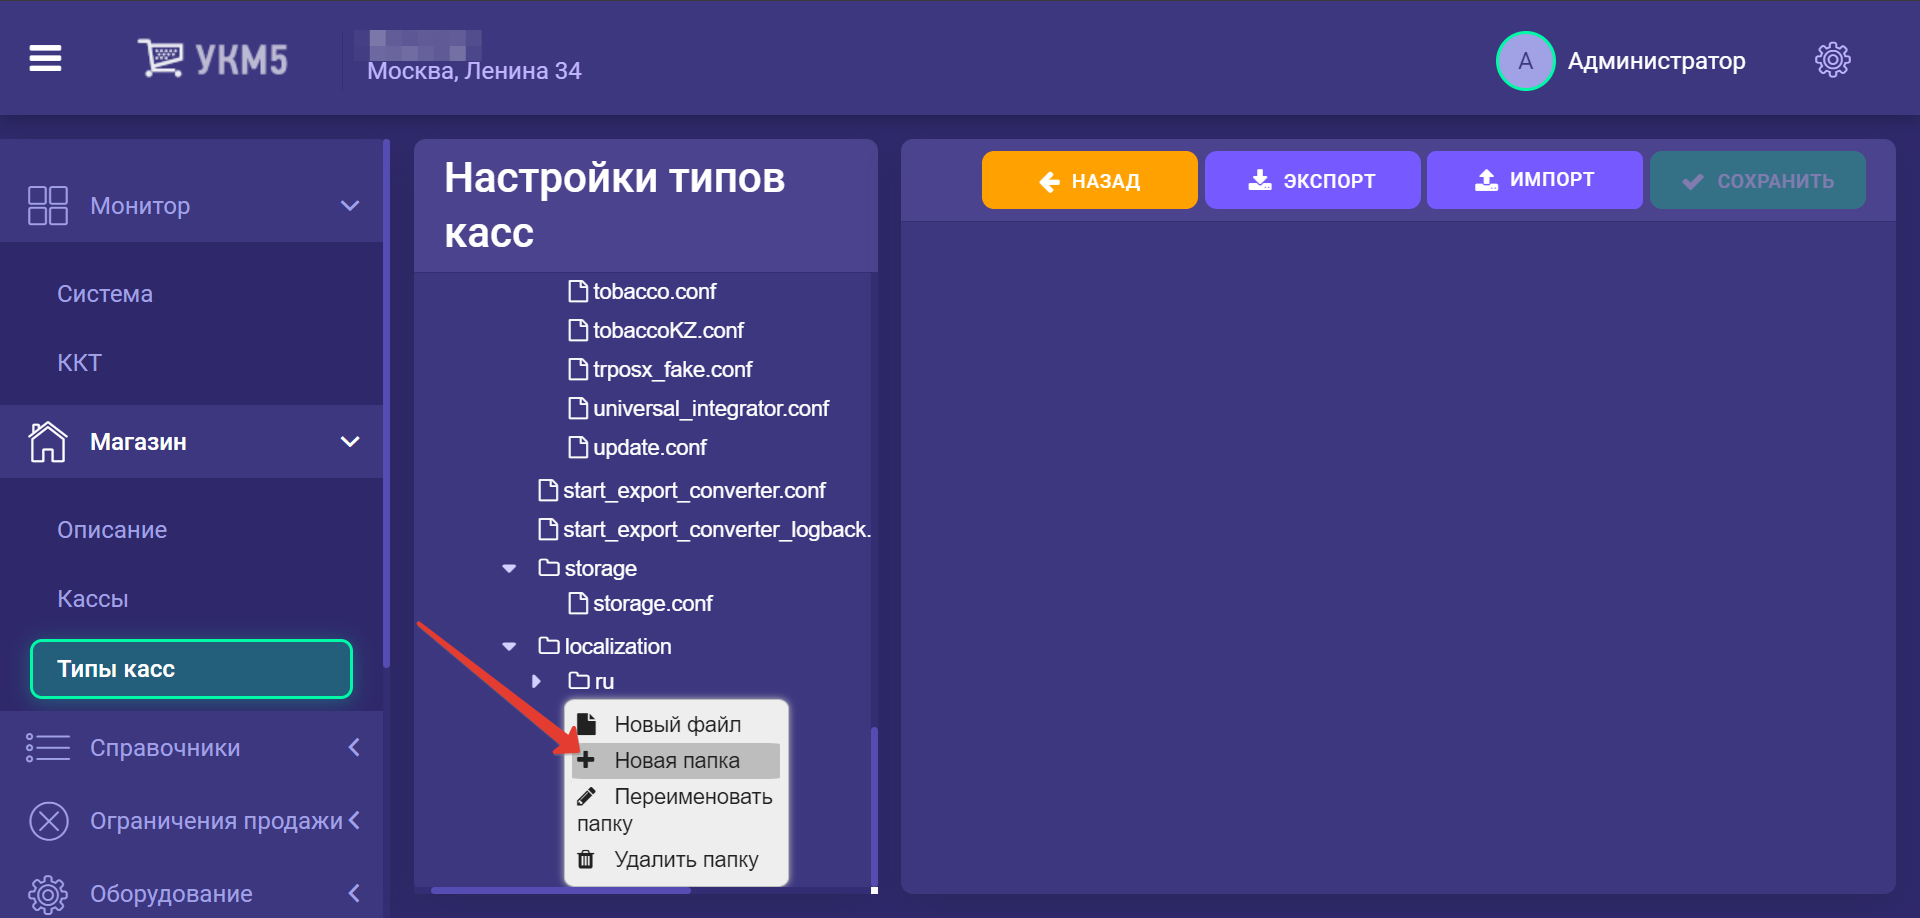
Task: Select universal_integrator.conf file name in tree
Action: click(x=711, y=408)
